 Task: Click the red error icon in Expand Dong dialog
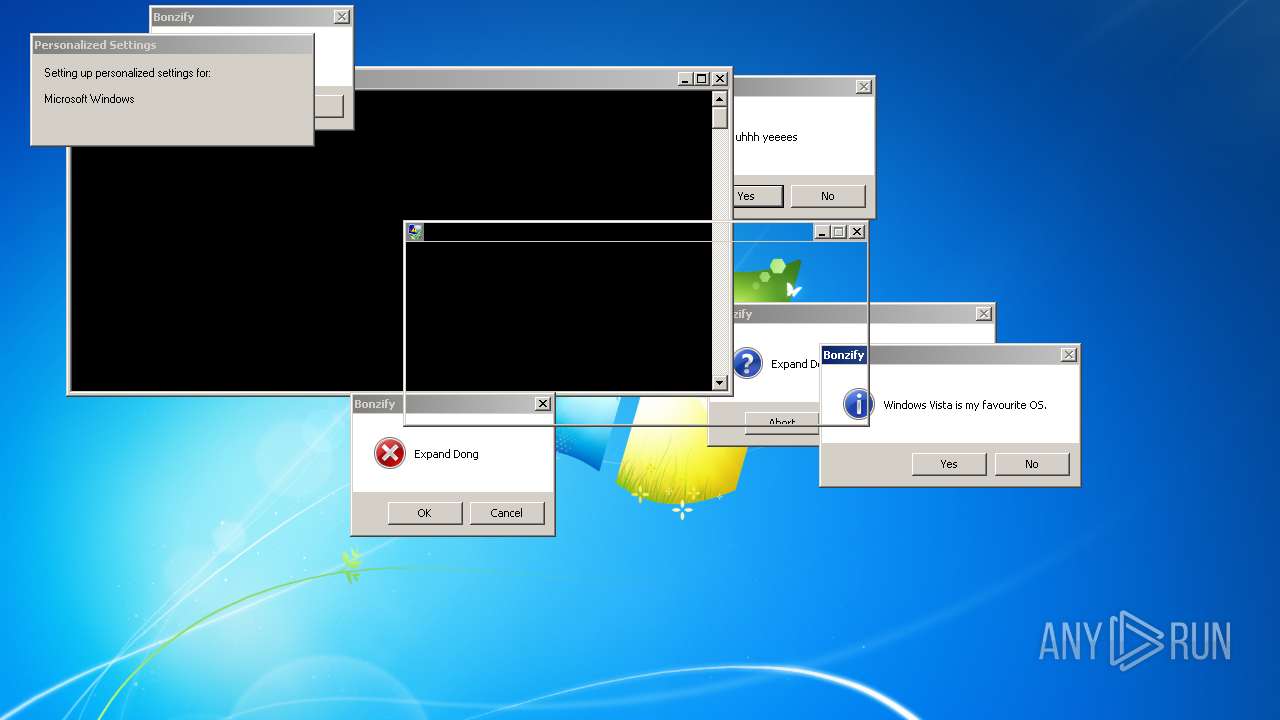click(389, 454)
